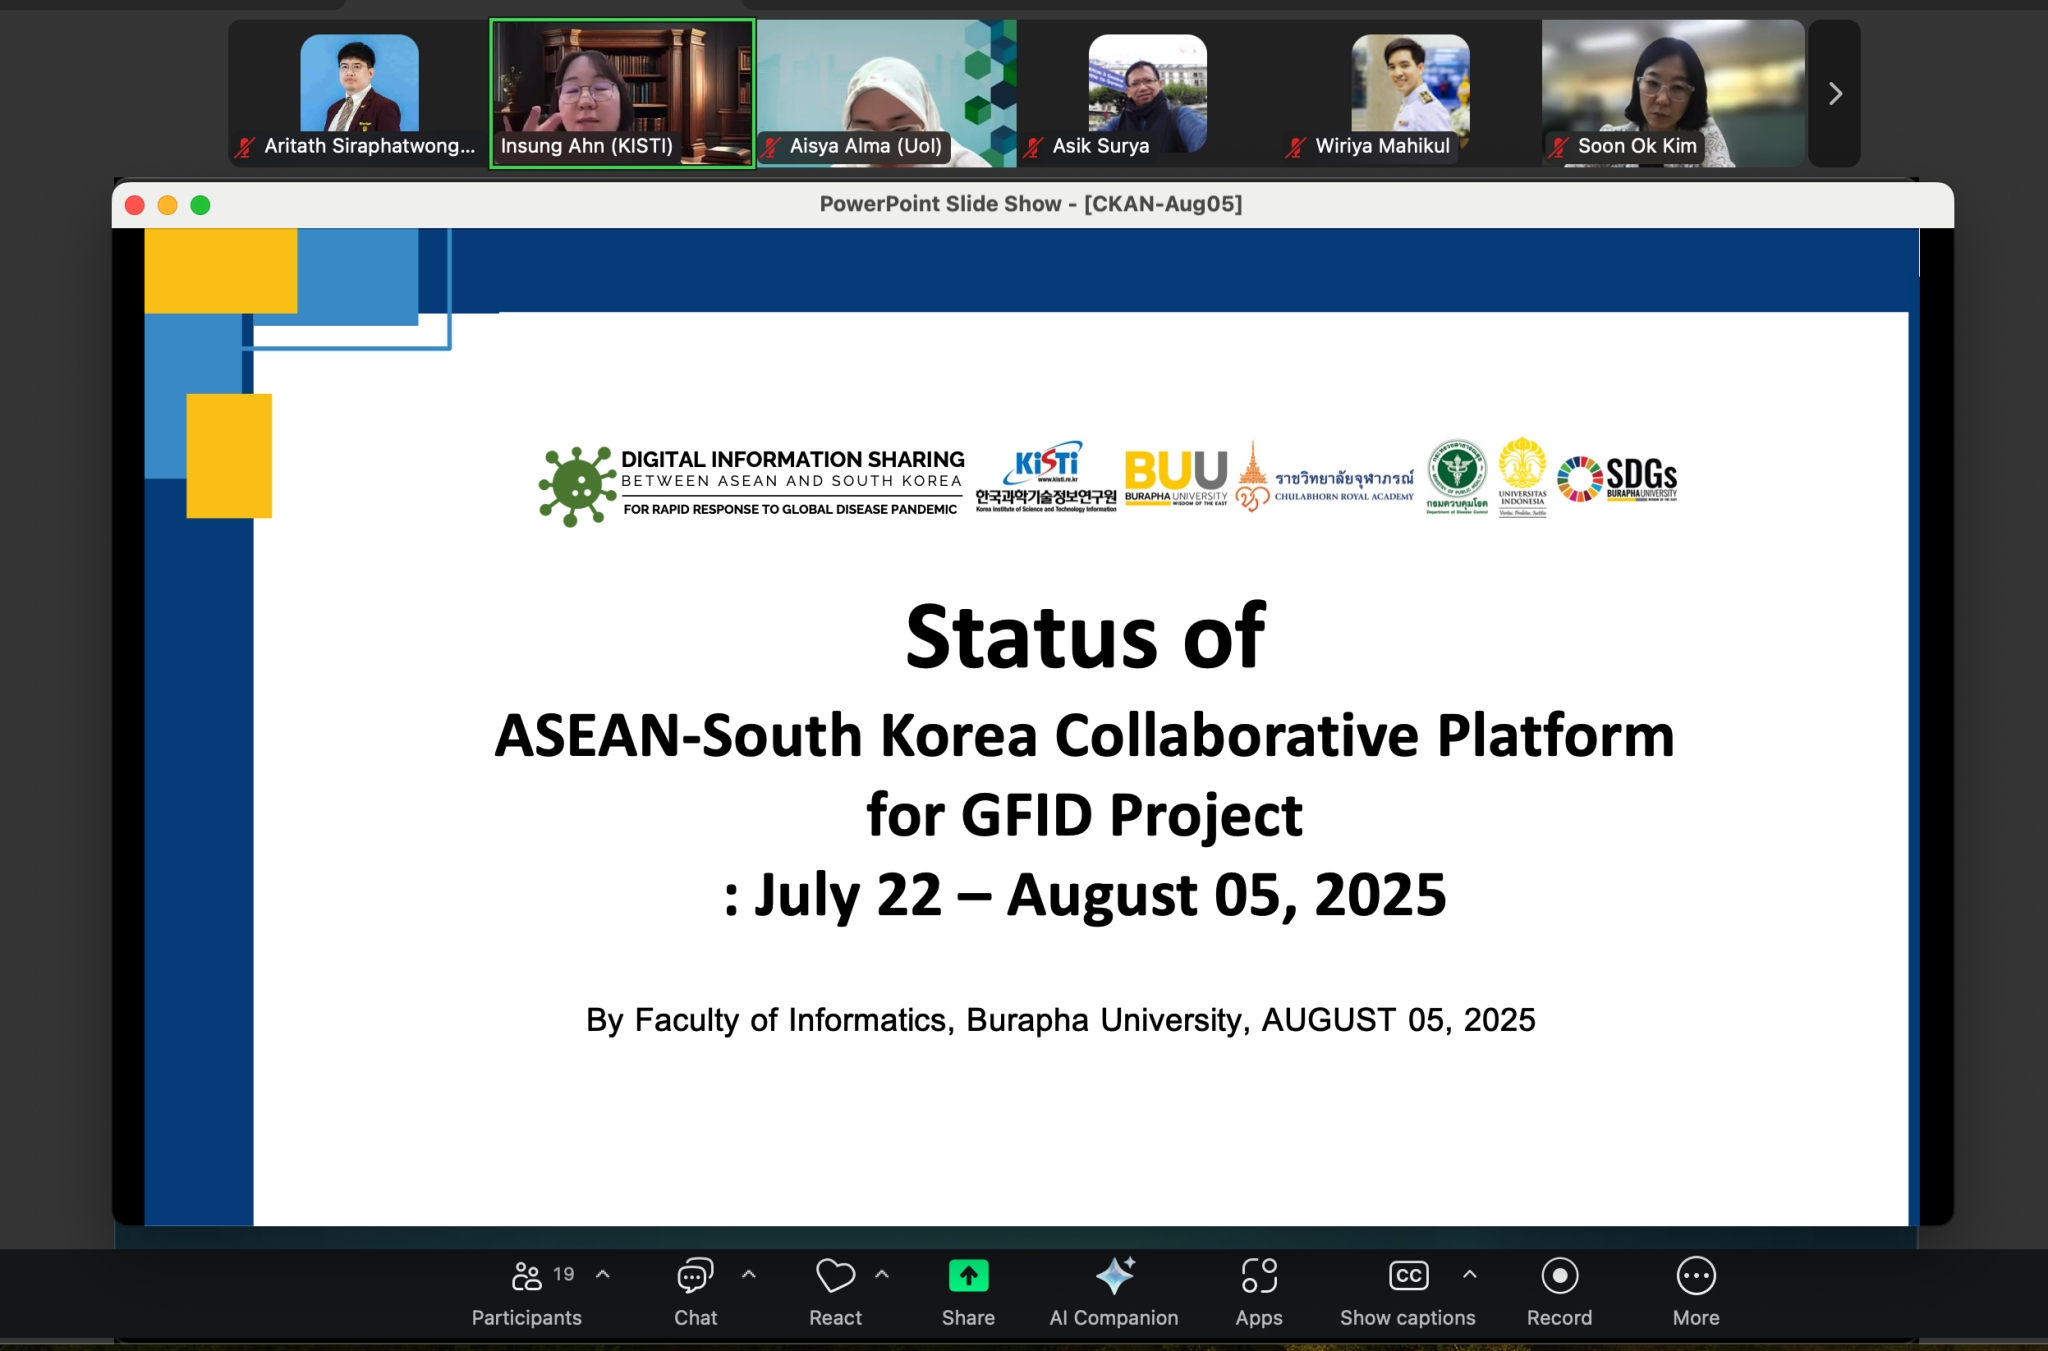Close the PowerPoint Slide Show window

point(135,205)
